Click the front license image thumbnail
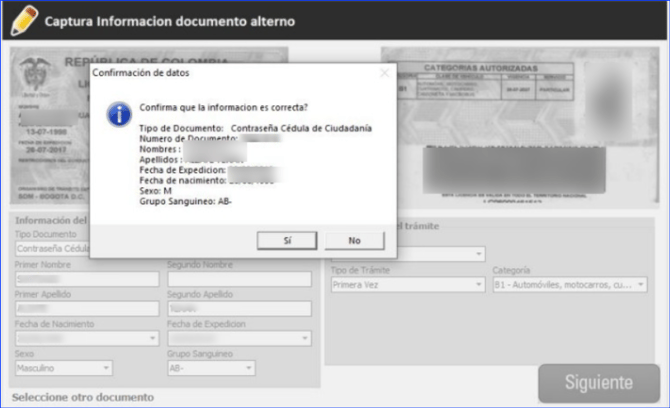 tap(50, 125)
